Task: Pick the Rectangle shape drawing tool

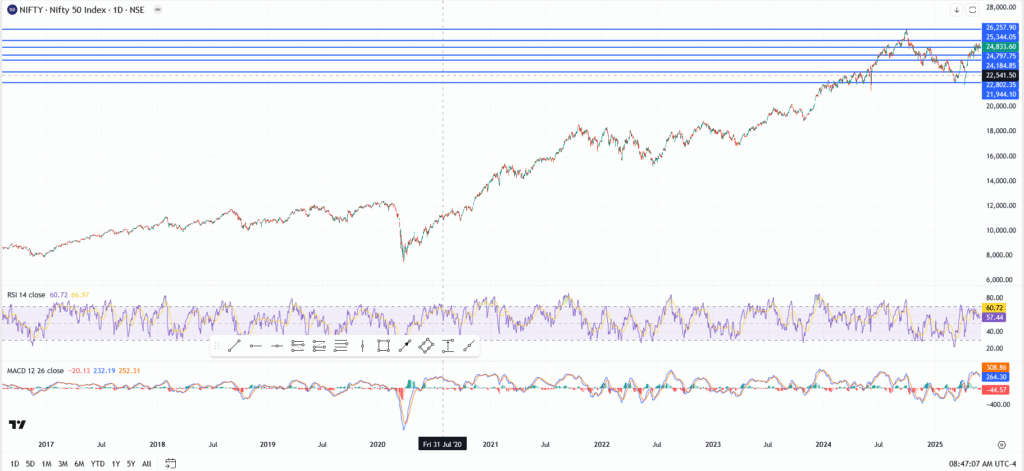Action: [x=383, y=346]
